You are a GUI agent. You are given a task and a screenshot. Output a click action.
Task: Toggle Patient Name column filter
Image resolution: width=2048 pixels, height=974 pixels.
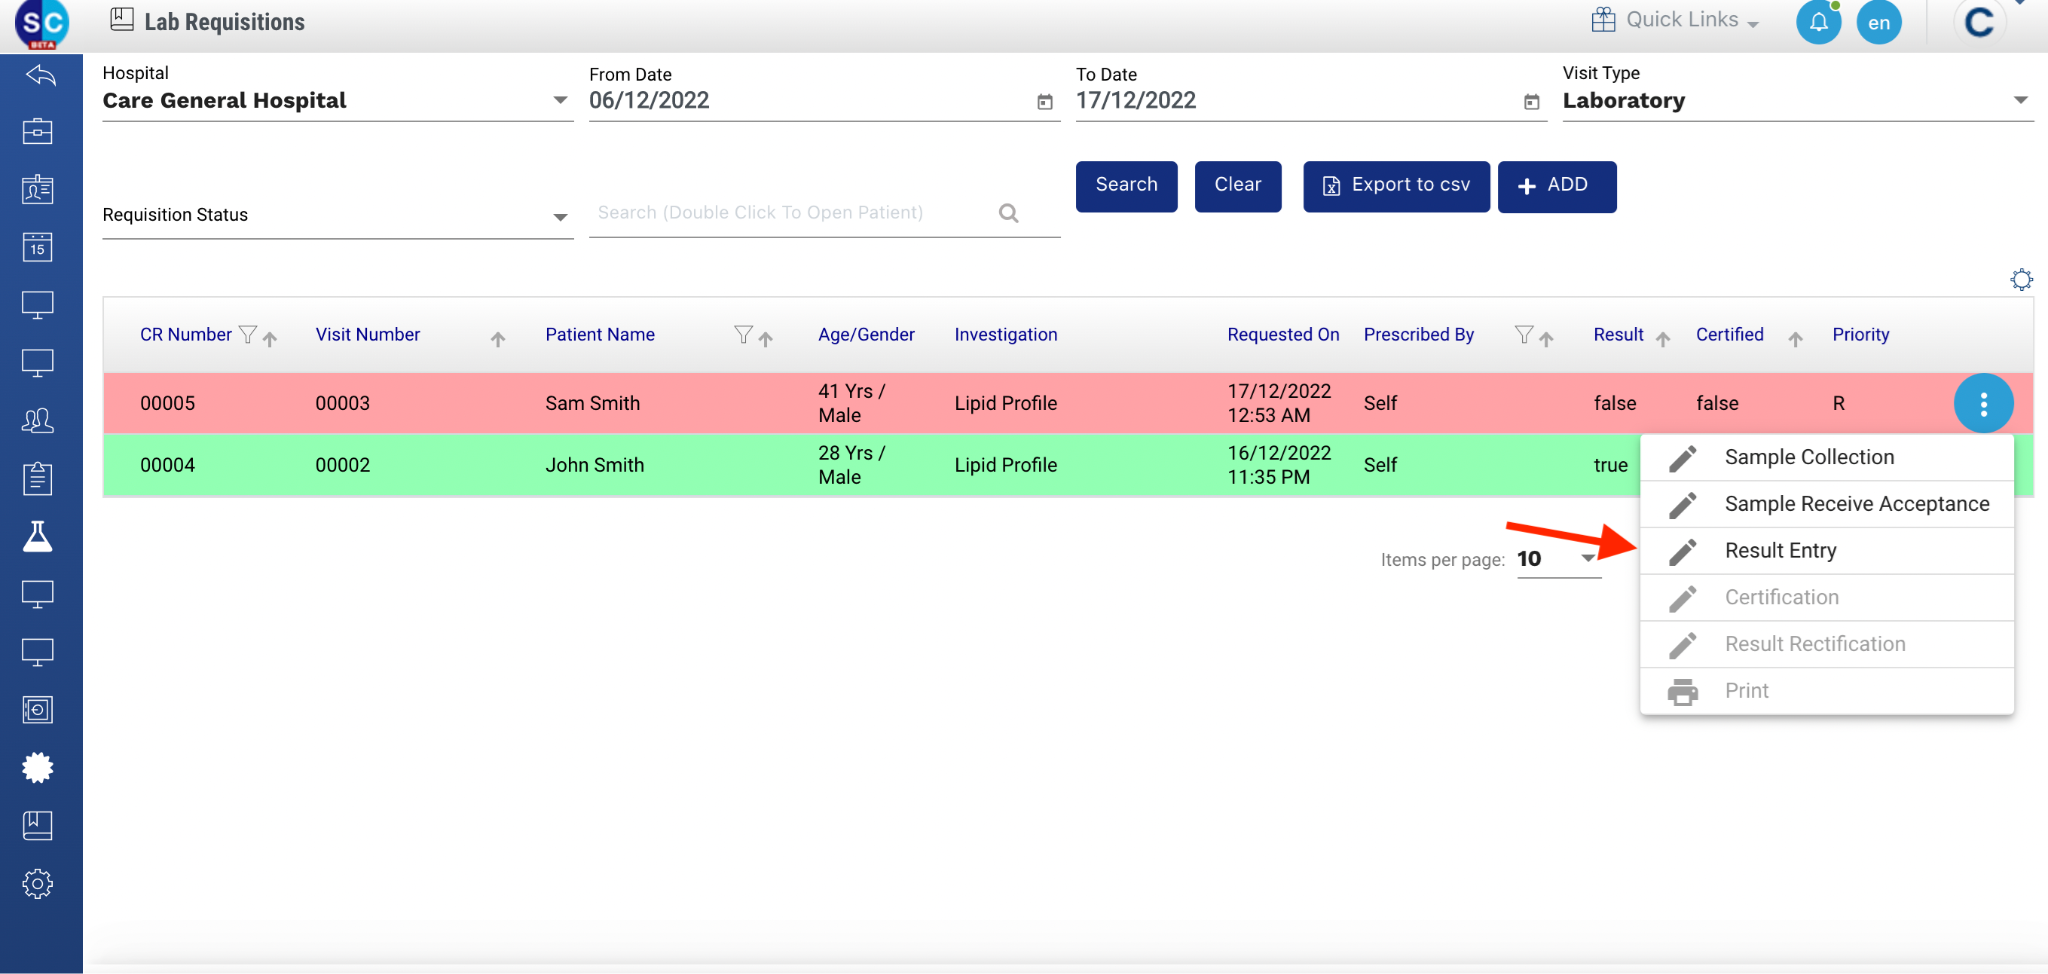coord(742,335)
